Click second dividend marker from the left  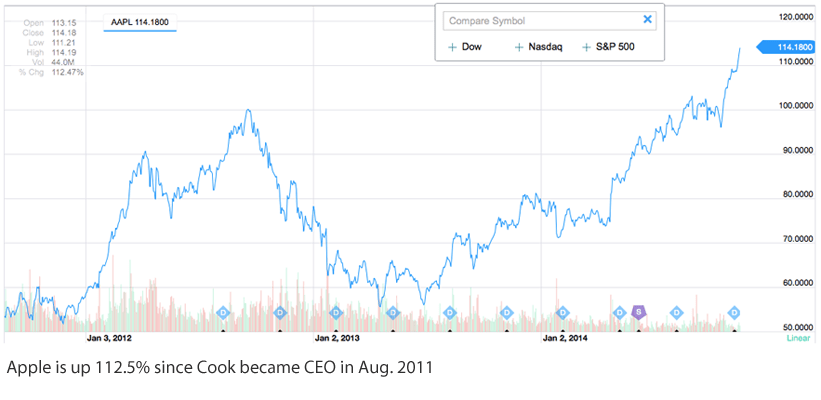point(279,312)
